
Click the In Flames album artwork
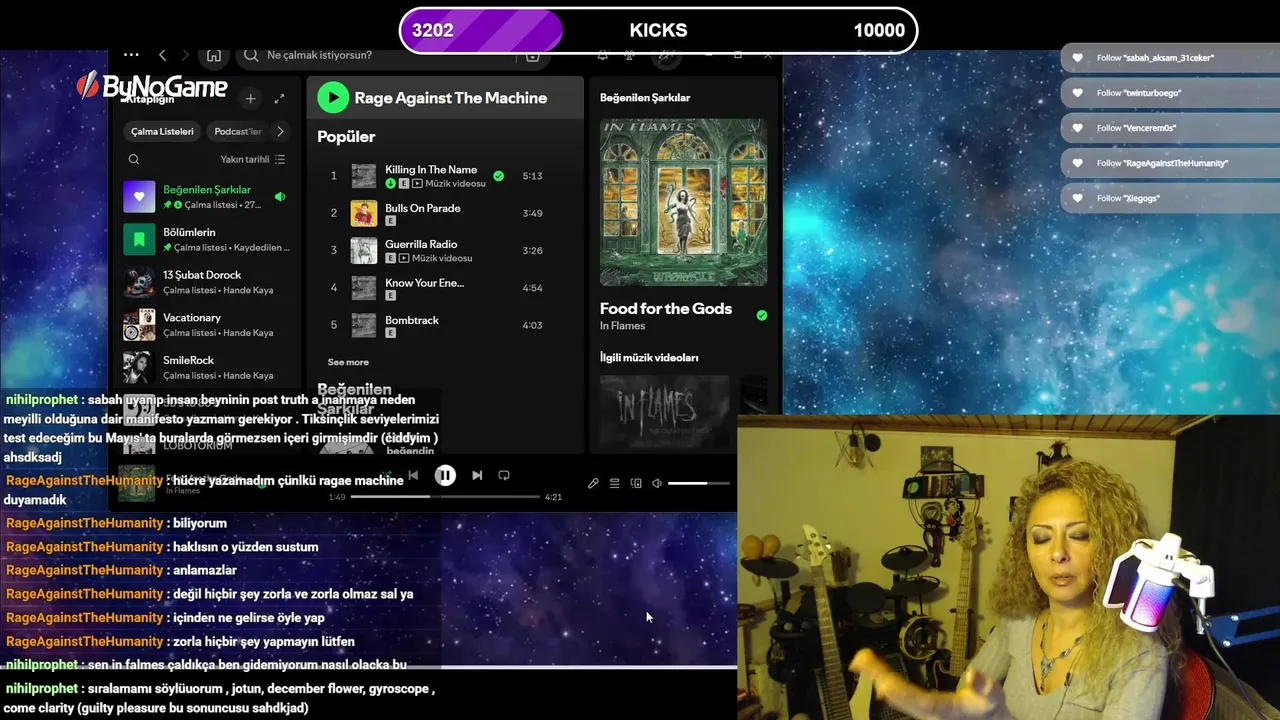683,202
